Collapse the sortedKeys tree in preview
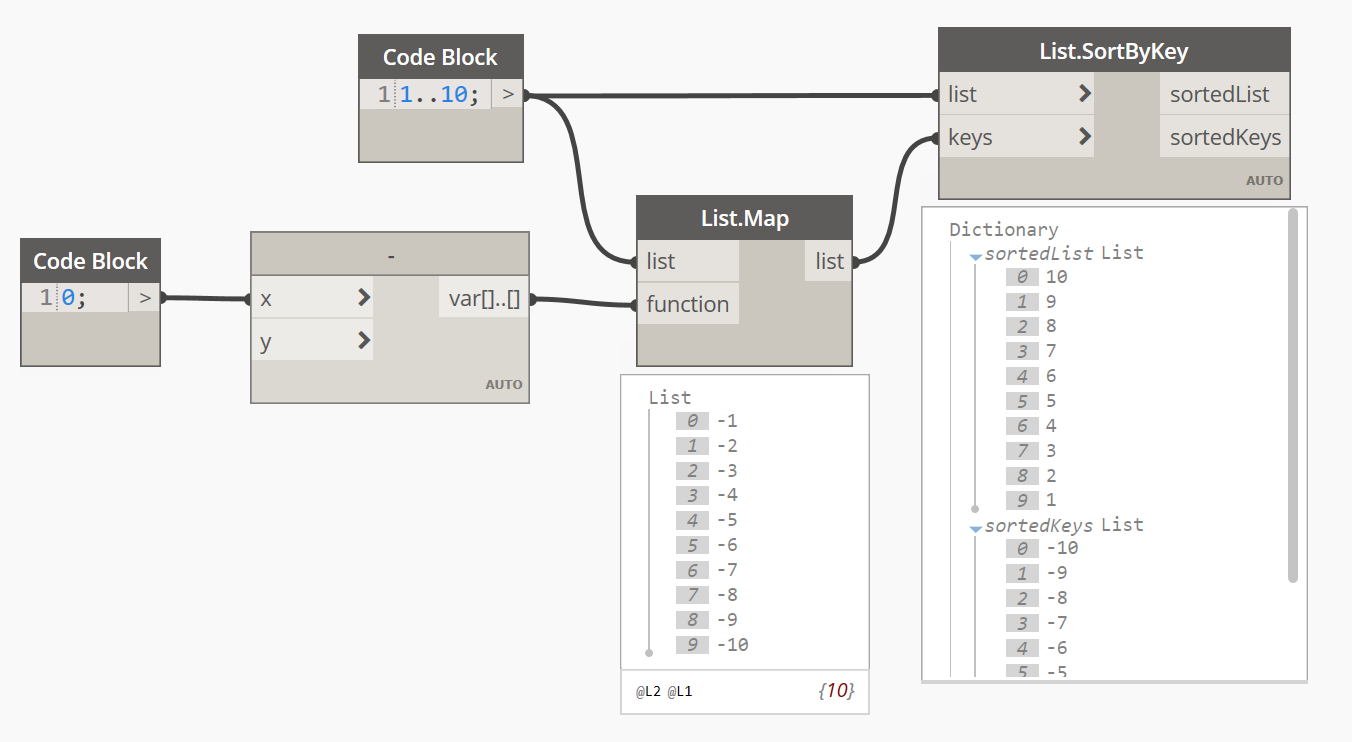 pos(976,528)
